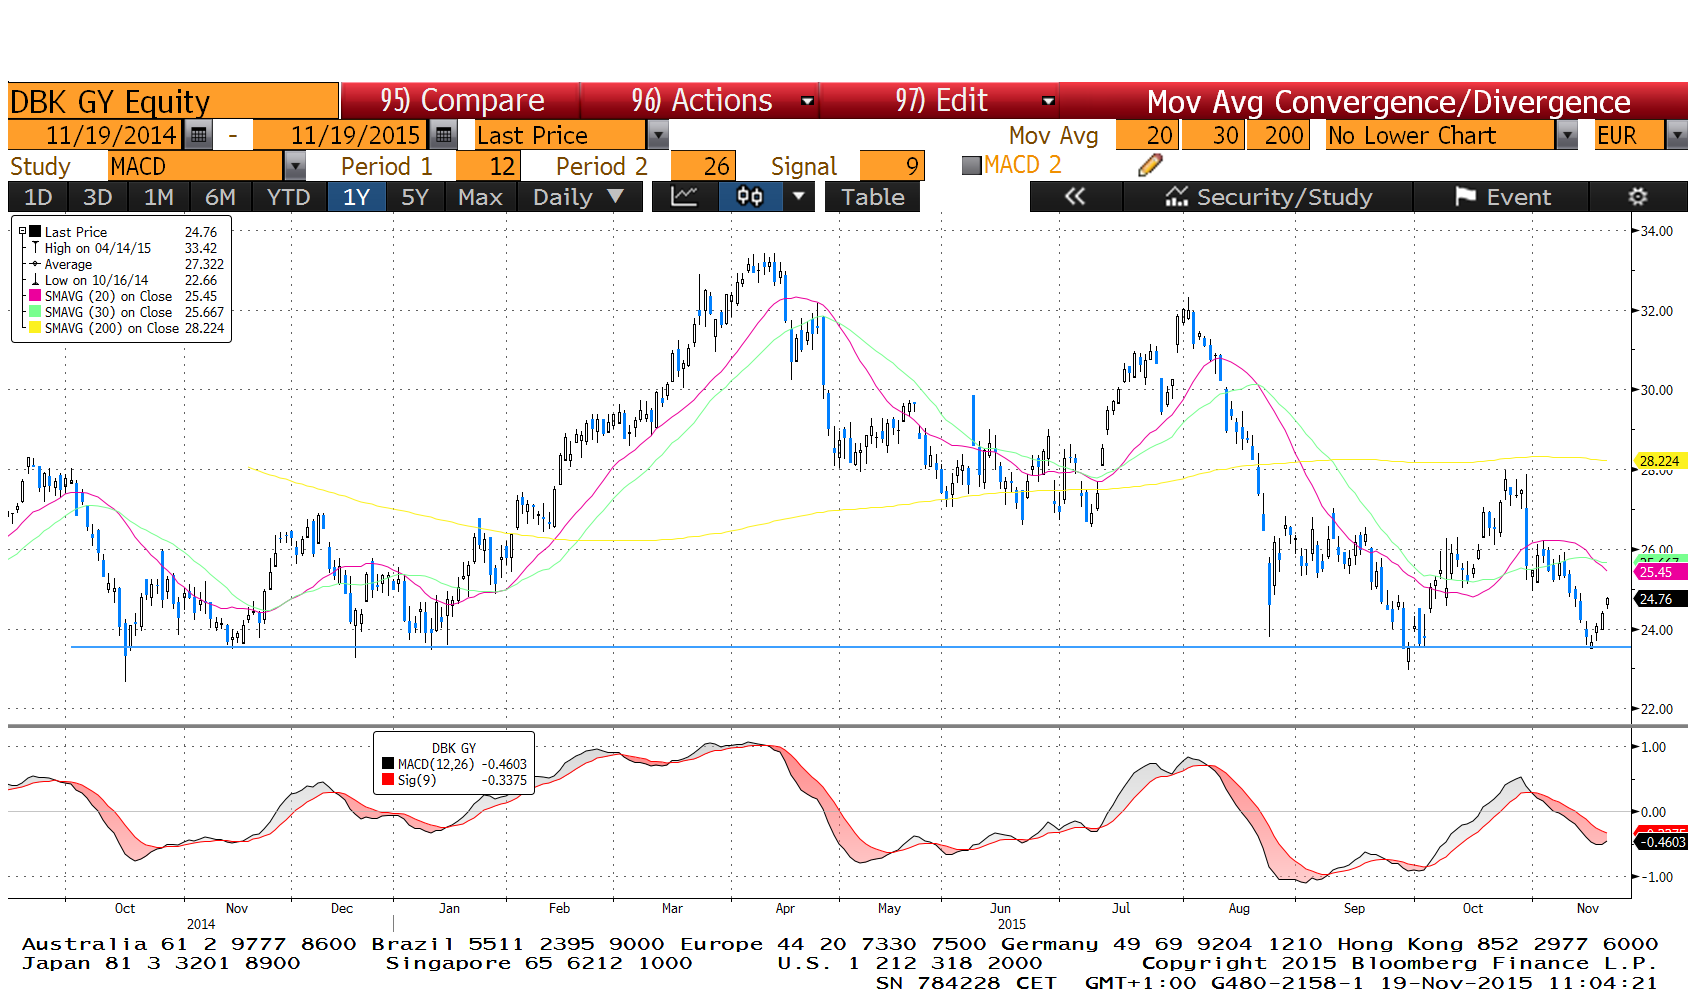Click 'High on 04/14/15' legend row
Image resolution: width=1696 pixels, height=1001 pixels.
[x=120, y=248]
